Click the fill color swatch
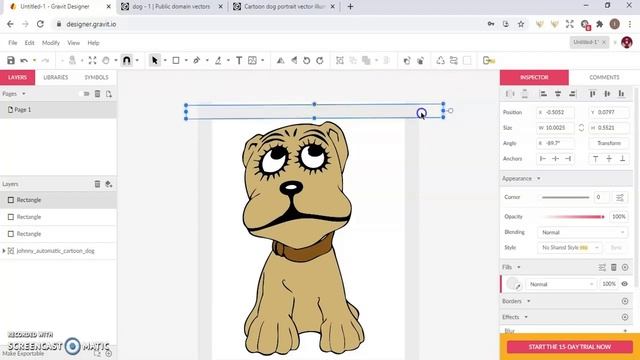The width and height of the screenshot is (640, 360). (512, 284)
